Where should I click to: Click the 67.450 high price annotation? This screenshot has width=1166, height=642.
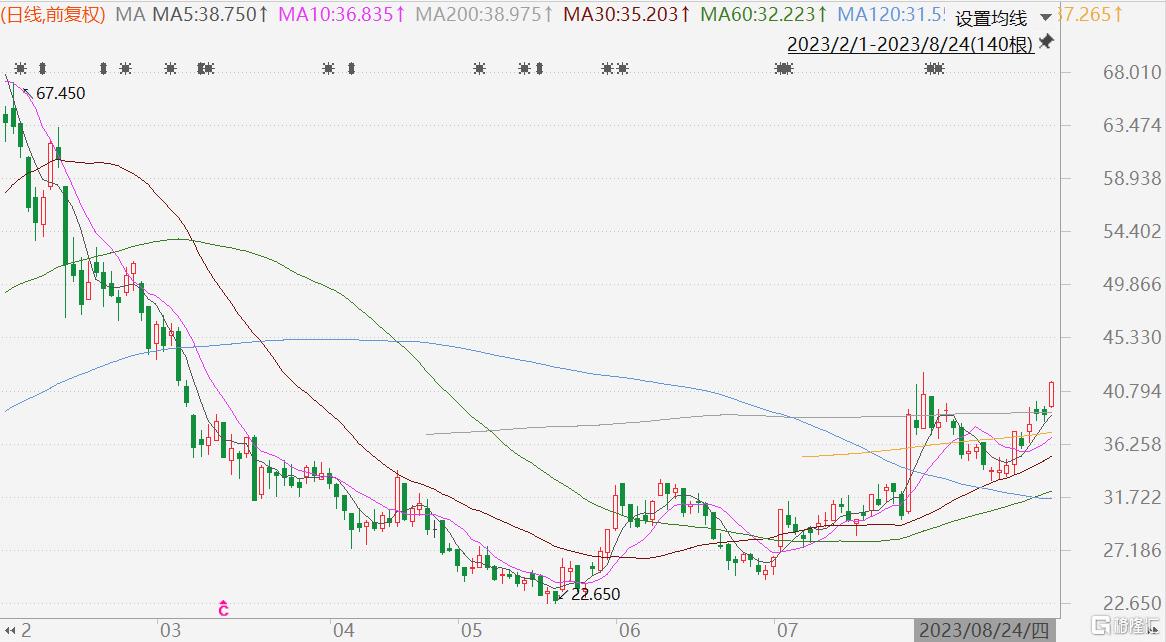(x=60, y=93)
